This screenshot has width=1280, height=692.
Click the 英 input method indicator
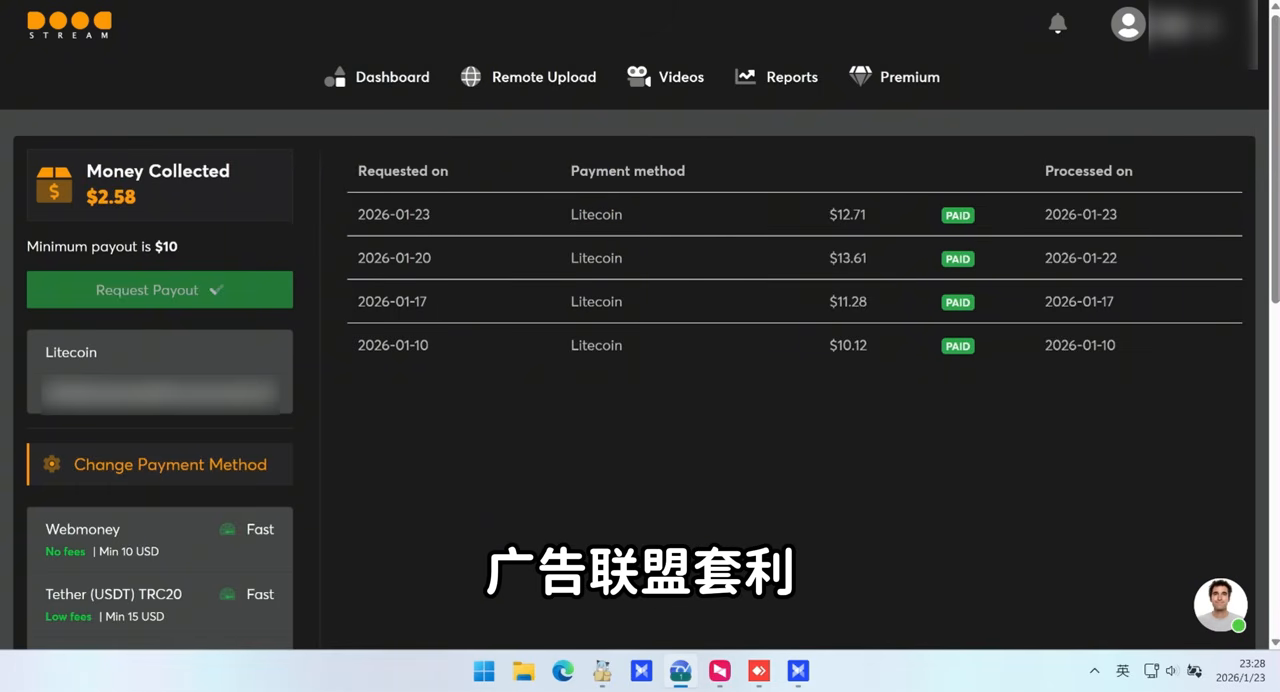coord(1123,671)
